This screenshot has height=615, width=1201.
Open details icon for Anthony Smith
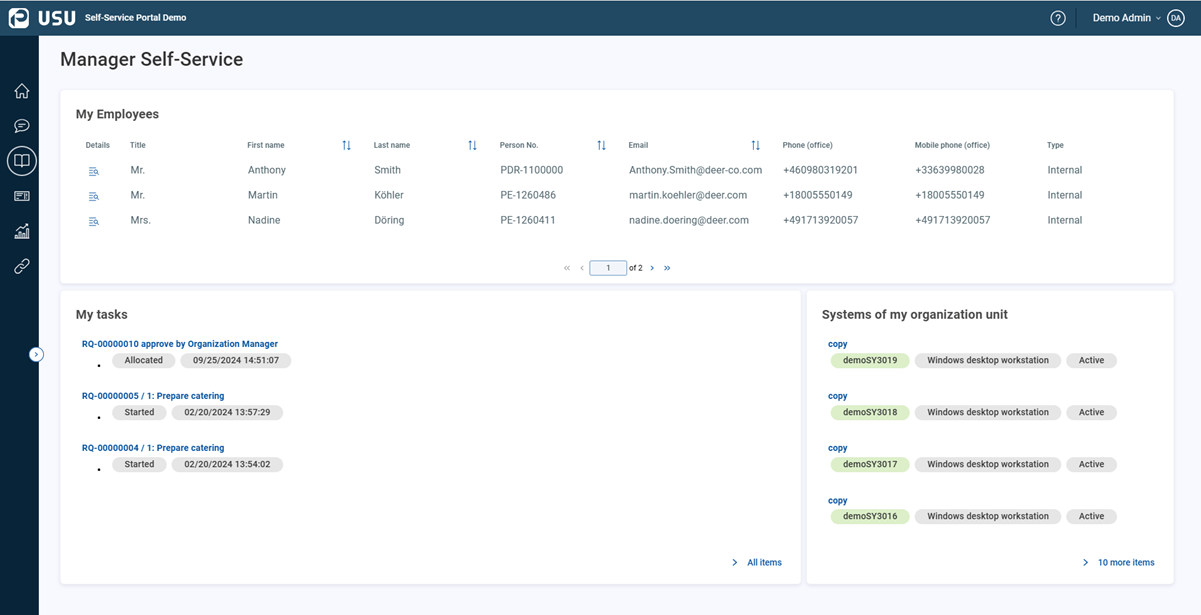[x=94, y=171]
